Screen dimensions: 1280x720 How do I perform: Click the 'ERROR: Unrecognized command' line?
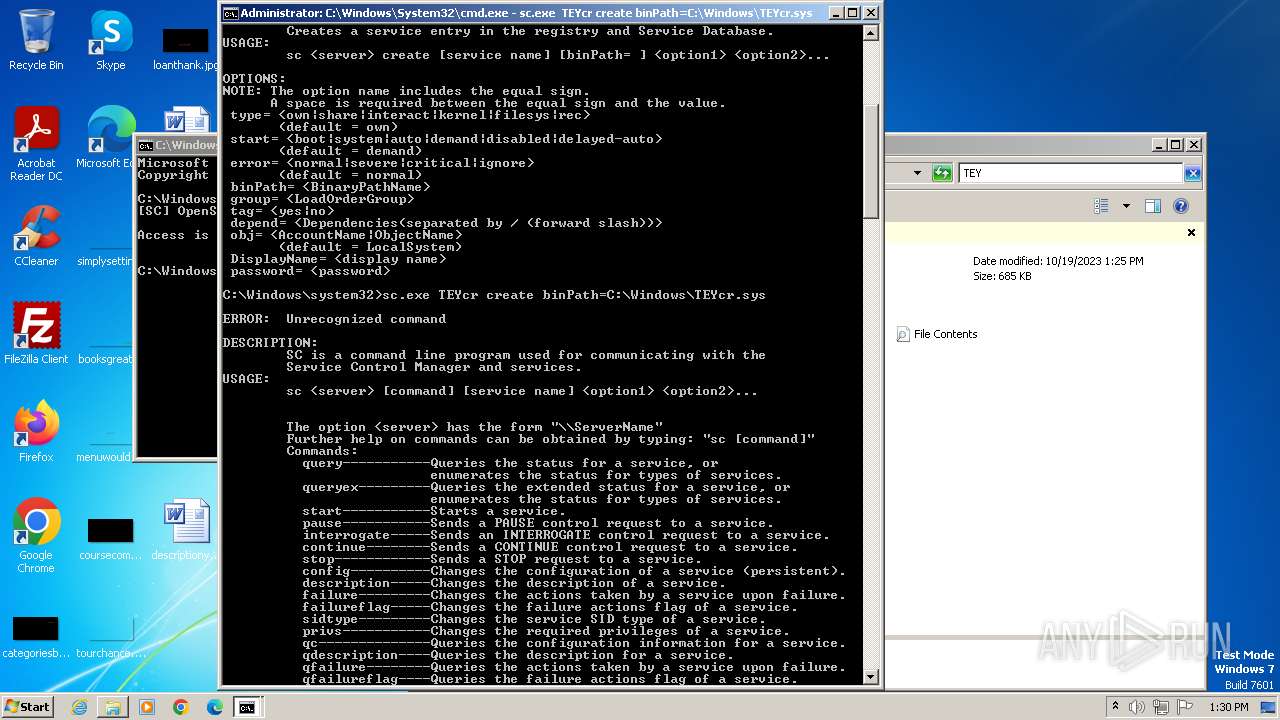334,319
